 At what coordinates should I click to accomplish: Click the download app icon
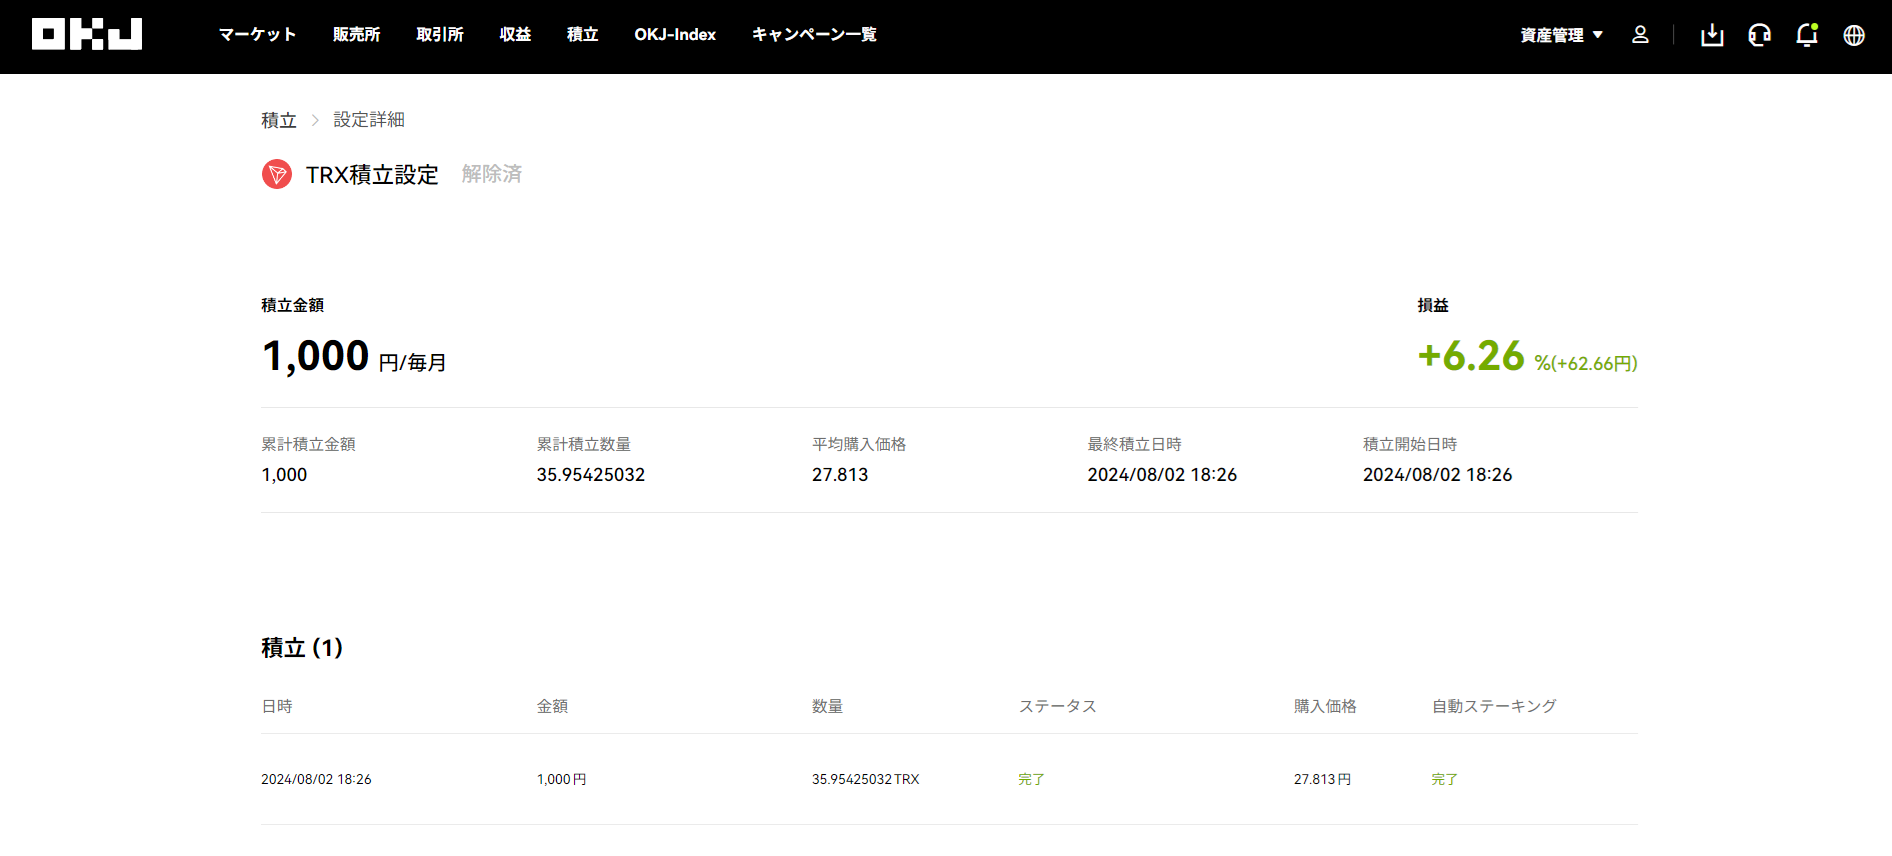click(1712, 35)
